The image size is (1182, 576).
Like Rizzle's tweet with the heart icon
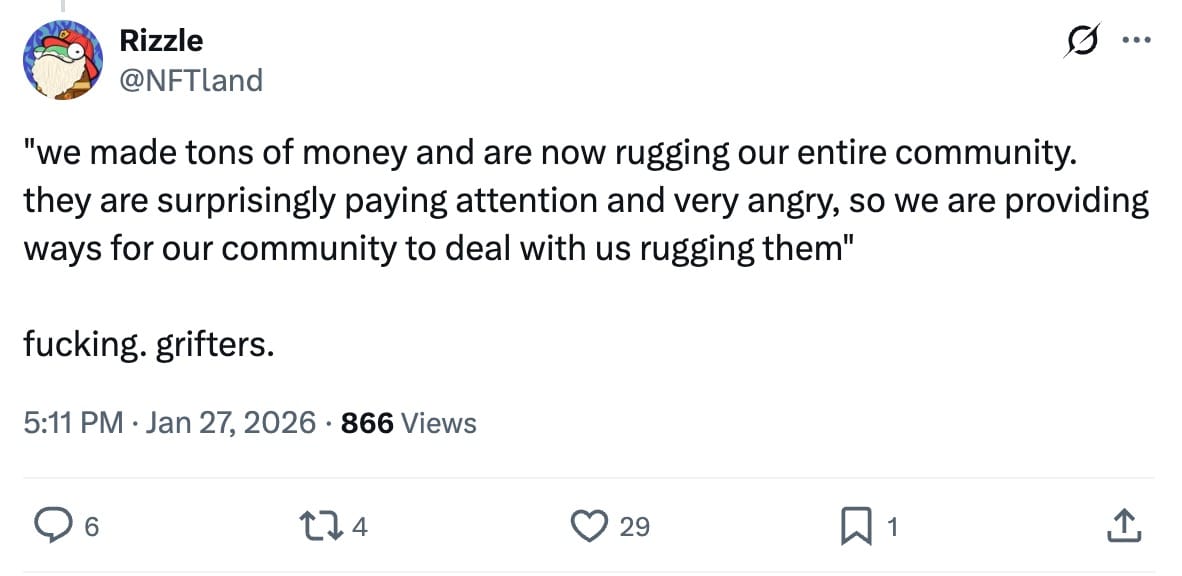point(590,524)
